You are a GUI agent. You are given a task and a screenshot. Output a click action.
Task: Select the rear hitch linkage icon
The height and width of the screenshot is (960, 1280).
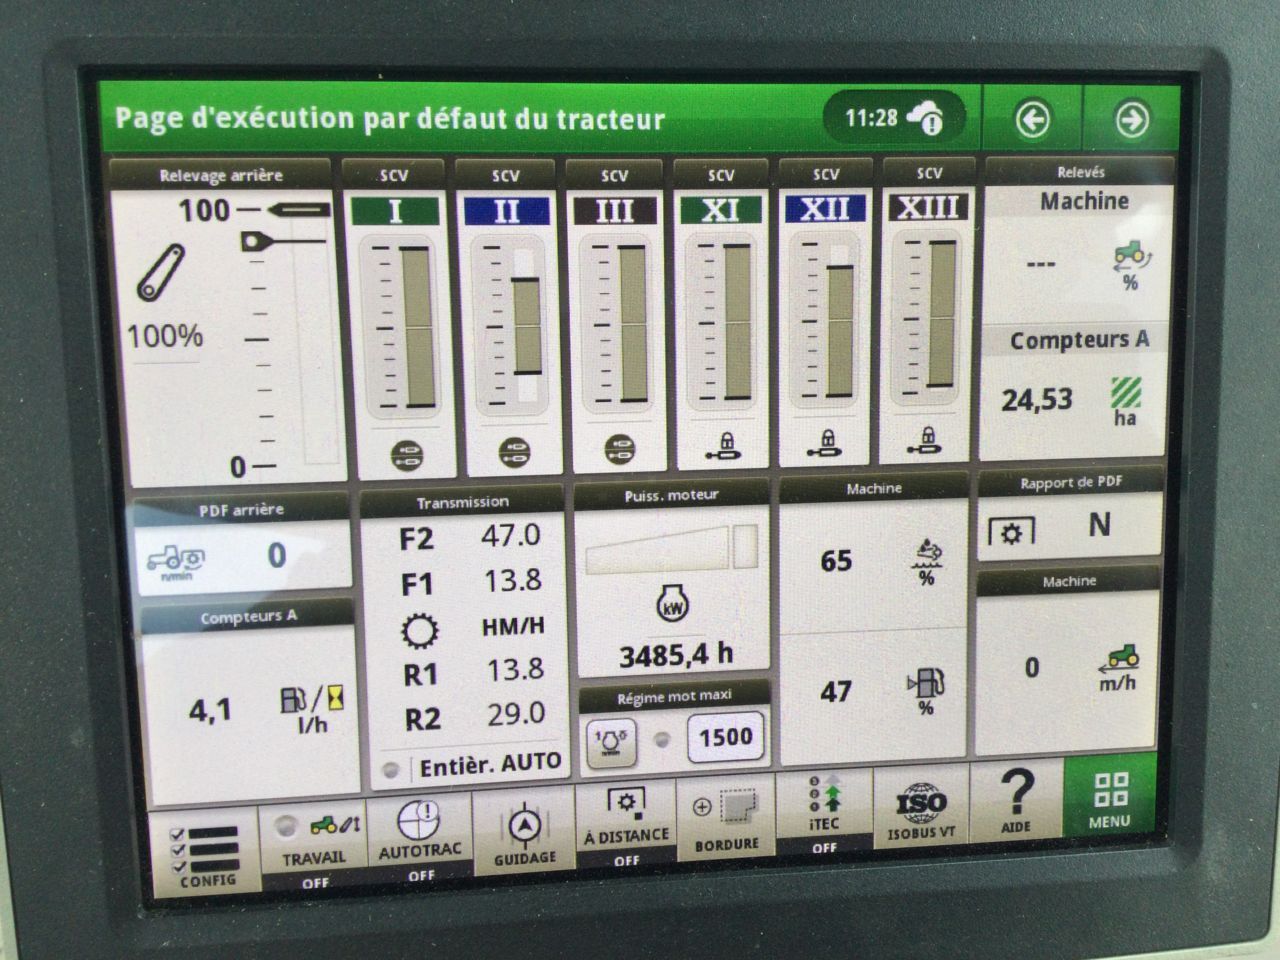[162, 272]
